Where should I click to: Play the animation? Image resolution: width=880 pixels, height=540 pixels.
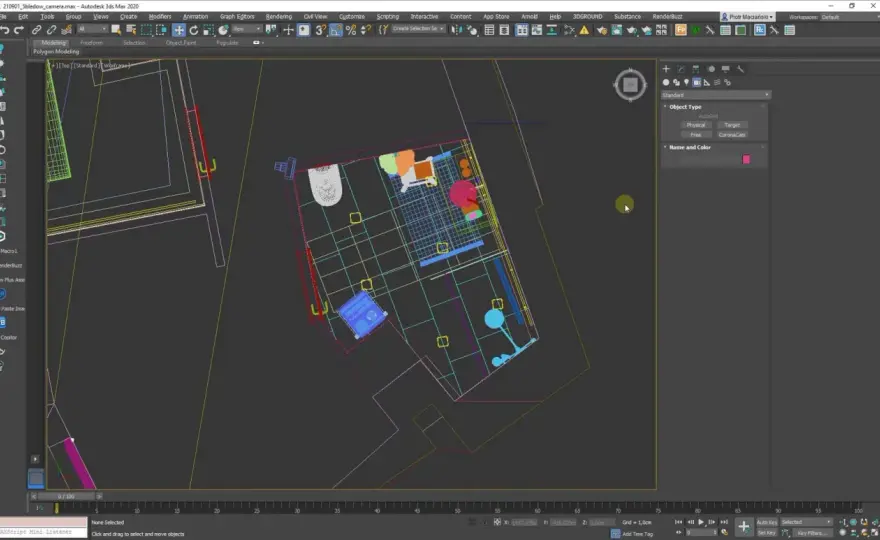pos(701,522)
